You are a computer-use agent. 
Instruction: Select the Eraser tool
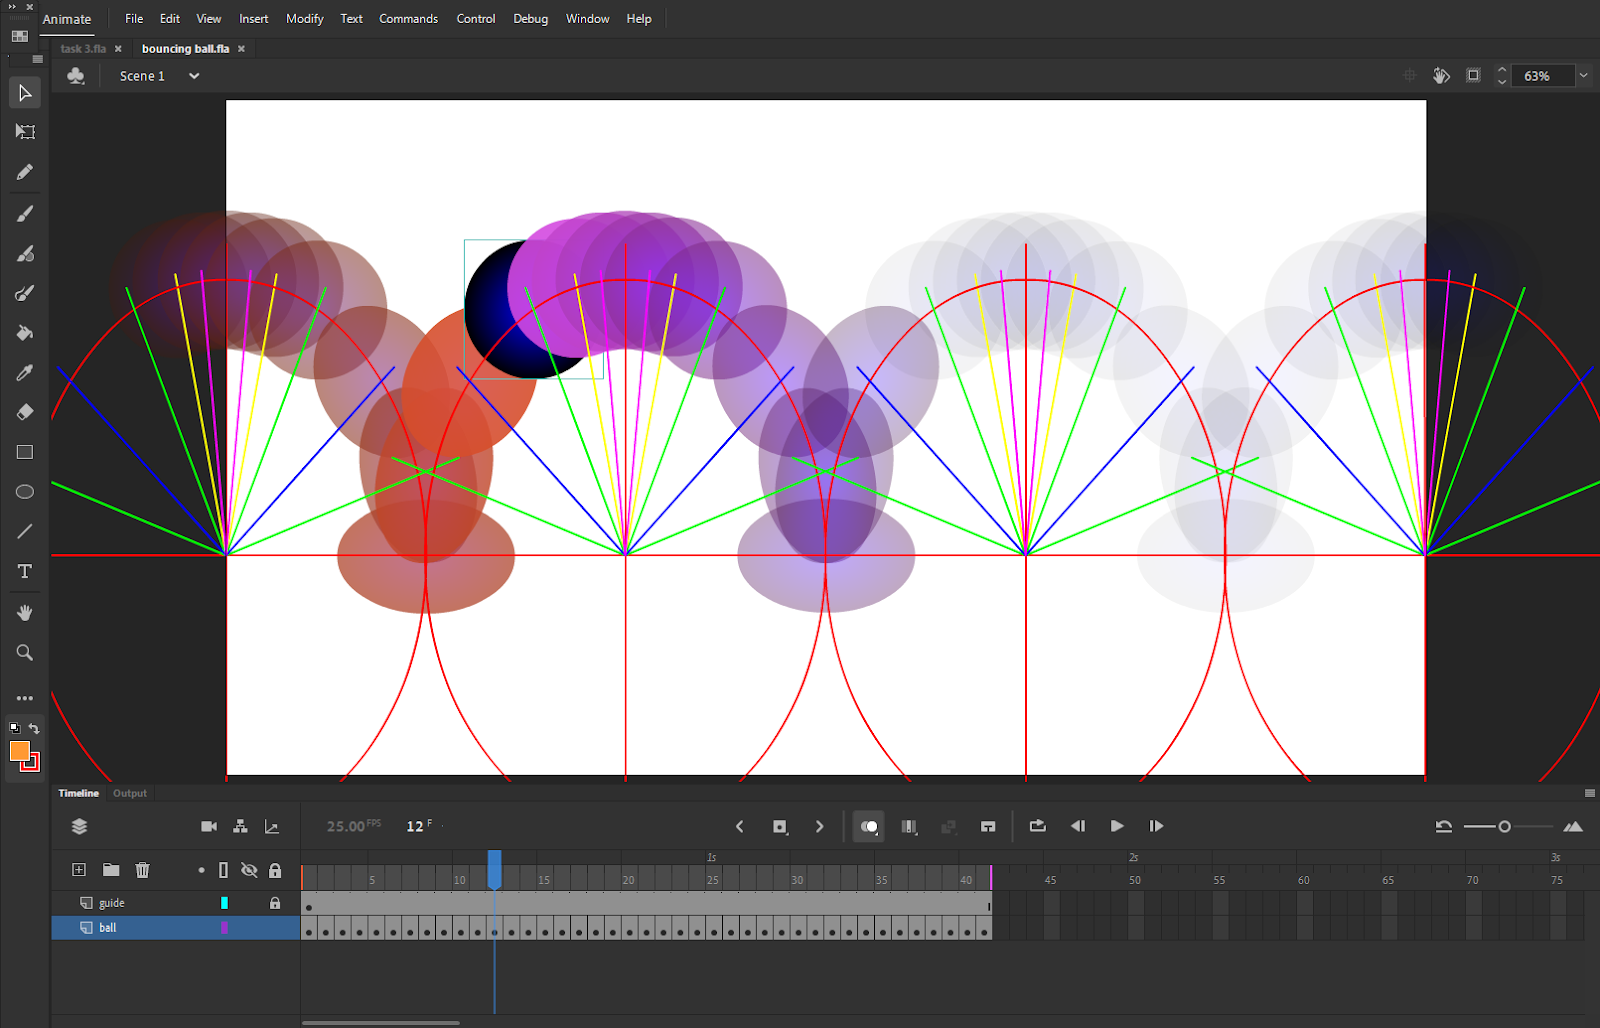[x=25, y=412]
